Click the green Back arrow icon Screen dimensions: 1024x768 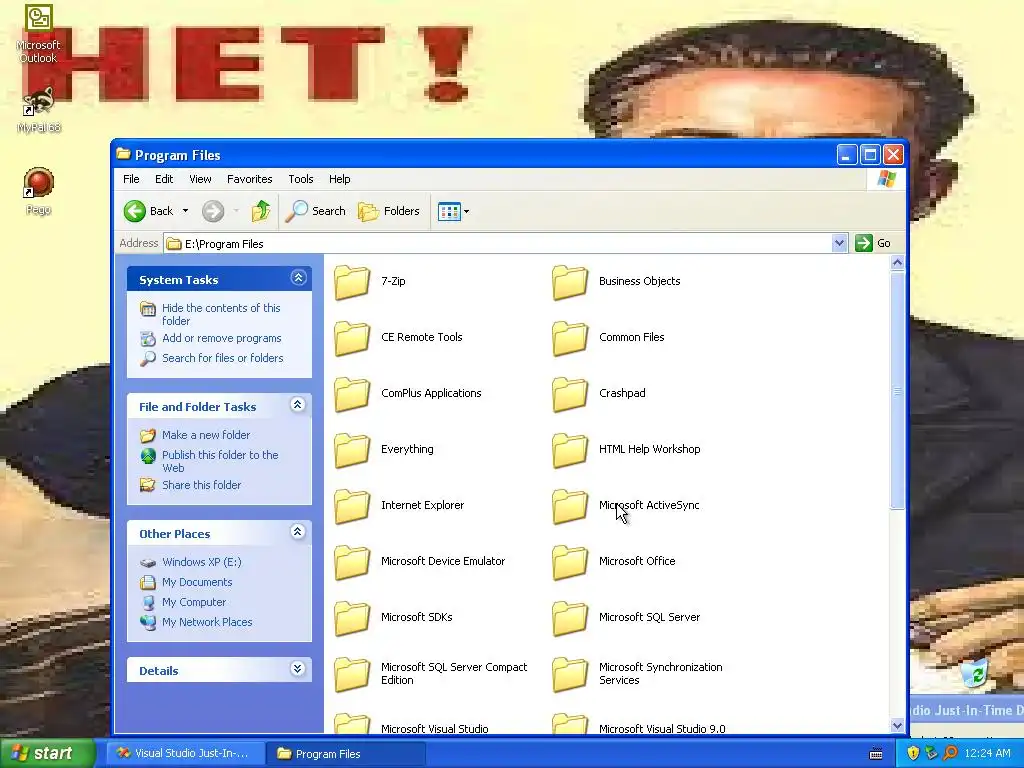click(x=135, y=211)
